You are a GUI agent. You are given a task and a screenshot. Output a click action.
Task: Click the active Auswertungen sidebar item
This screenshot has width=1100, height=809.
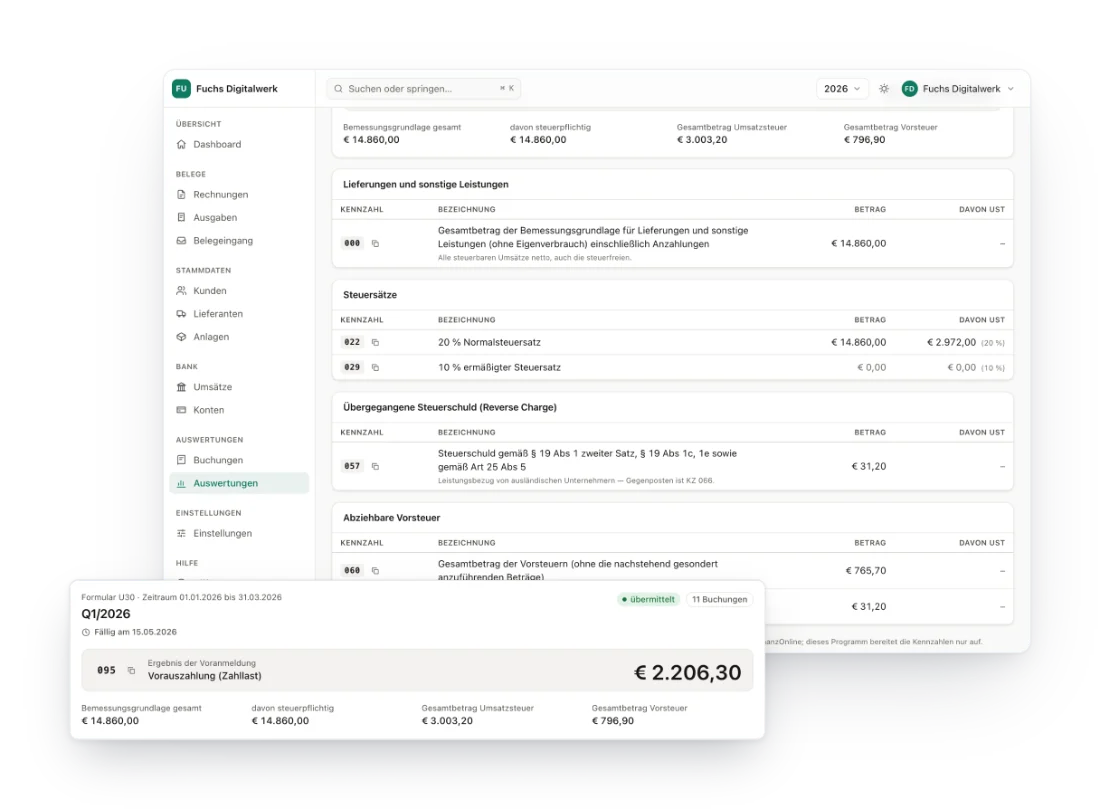239,483
